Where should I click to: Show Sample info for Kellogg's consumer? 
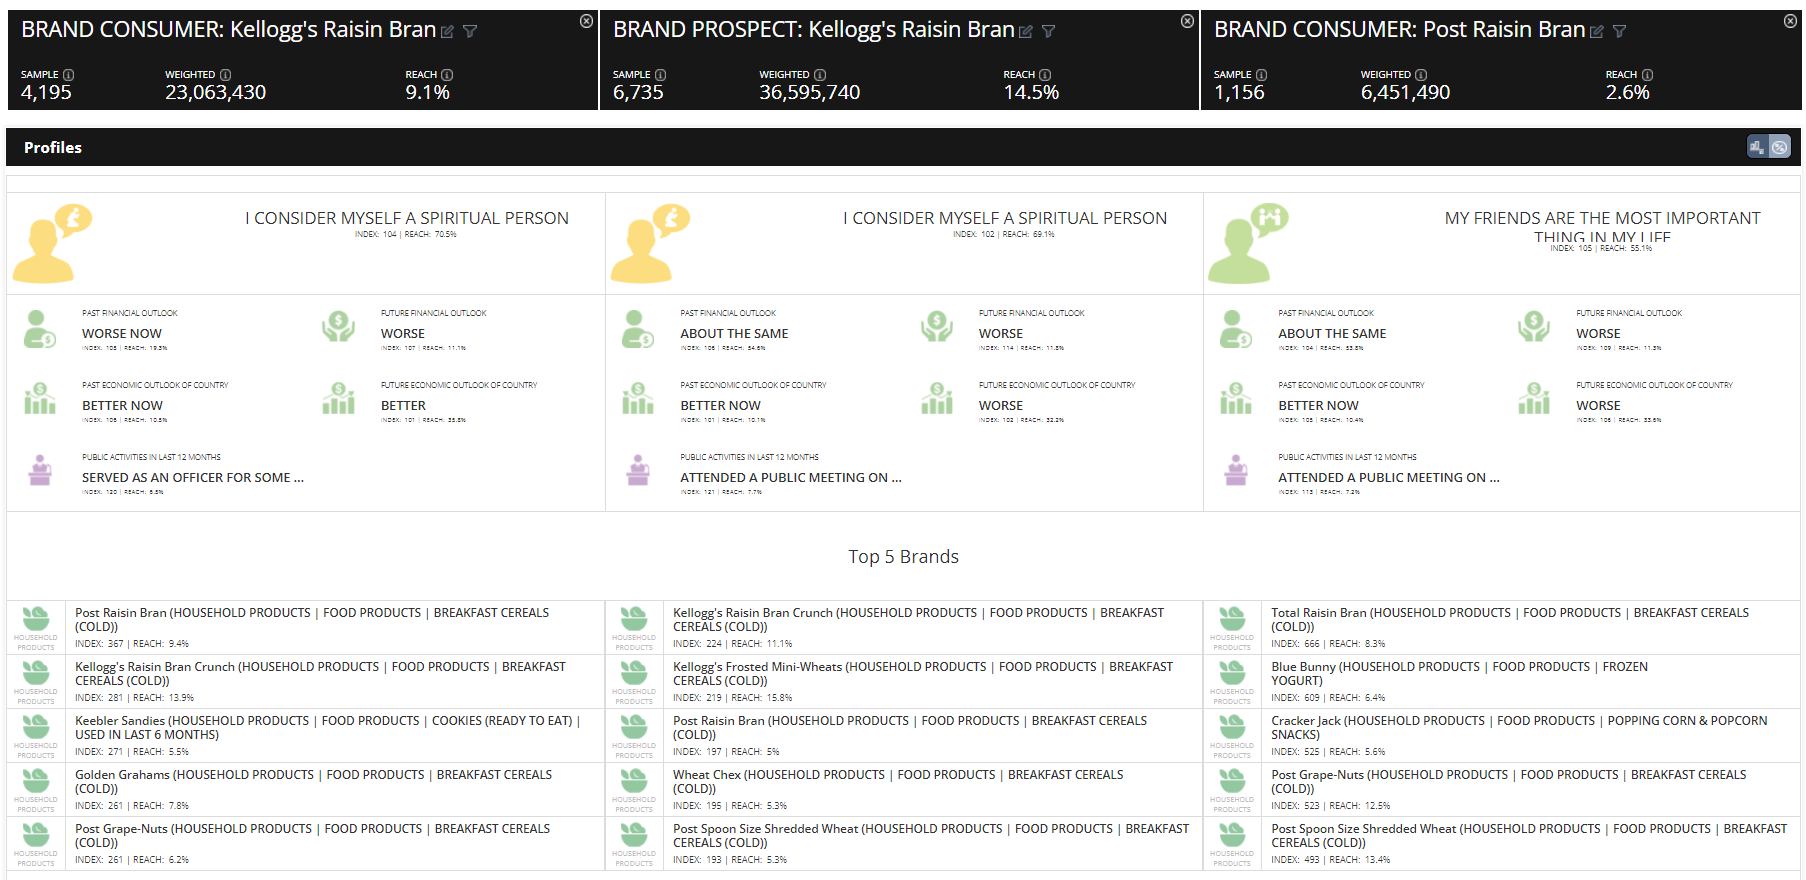tap(68, 75)
